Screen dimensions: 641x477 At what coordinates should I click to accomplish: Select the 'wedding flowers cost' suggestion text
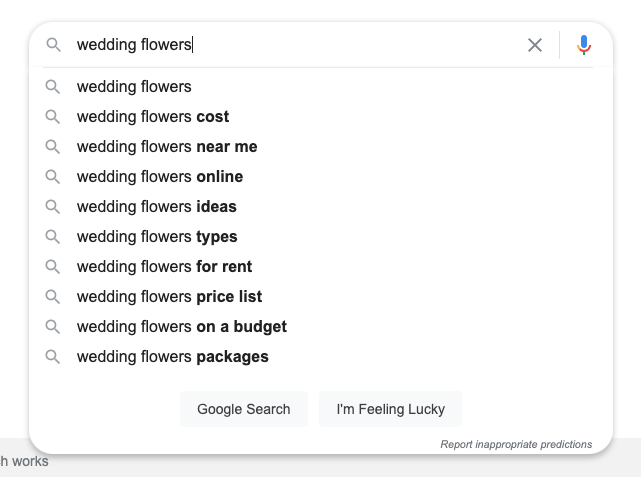click(x=153, y=117)
